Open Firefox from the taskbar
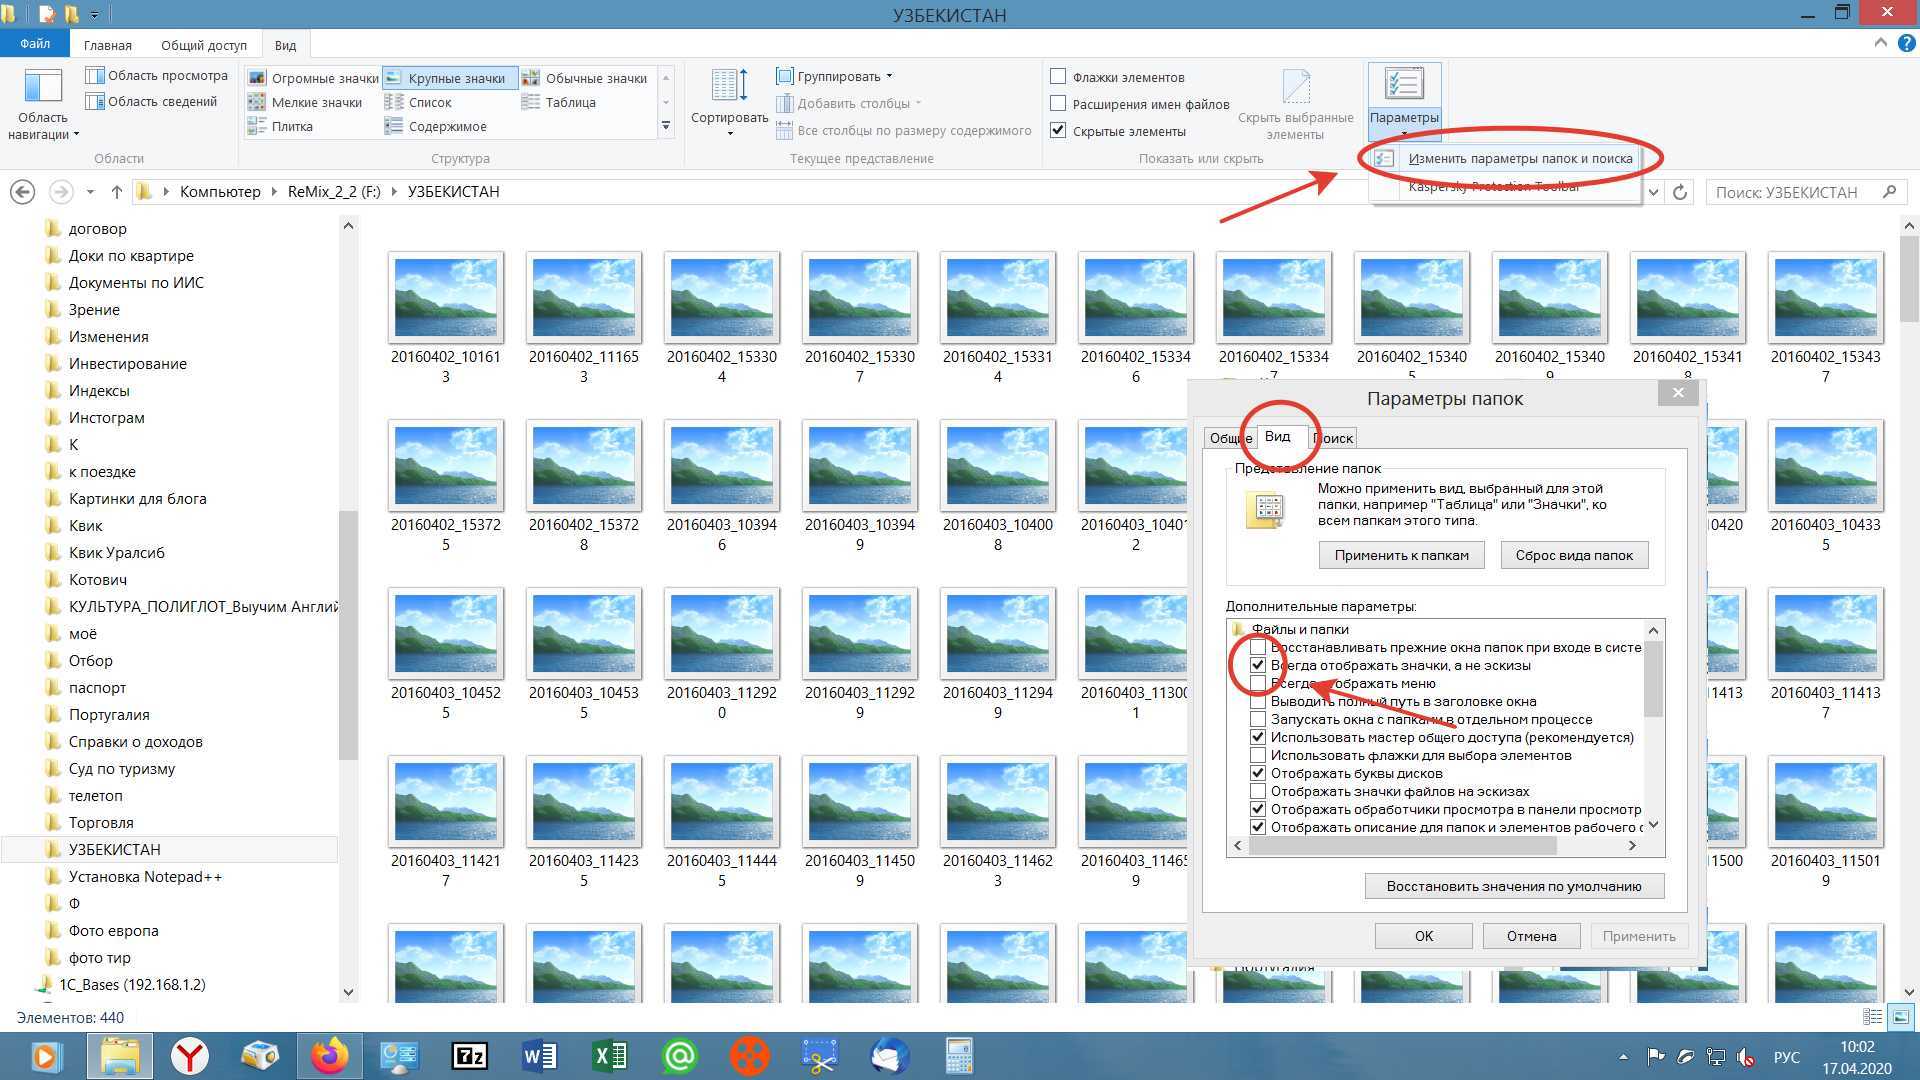The height and width of the screenshot is (1080, 1920). 329,1056
